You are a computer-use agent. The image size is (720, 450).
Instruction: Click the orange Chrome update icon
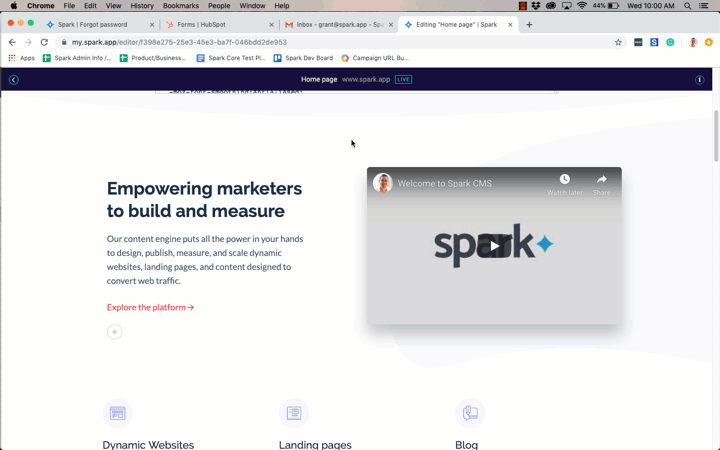pyautogui.click(x=709, y=42)
